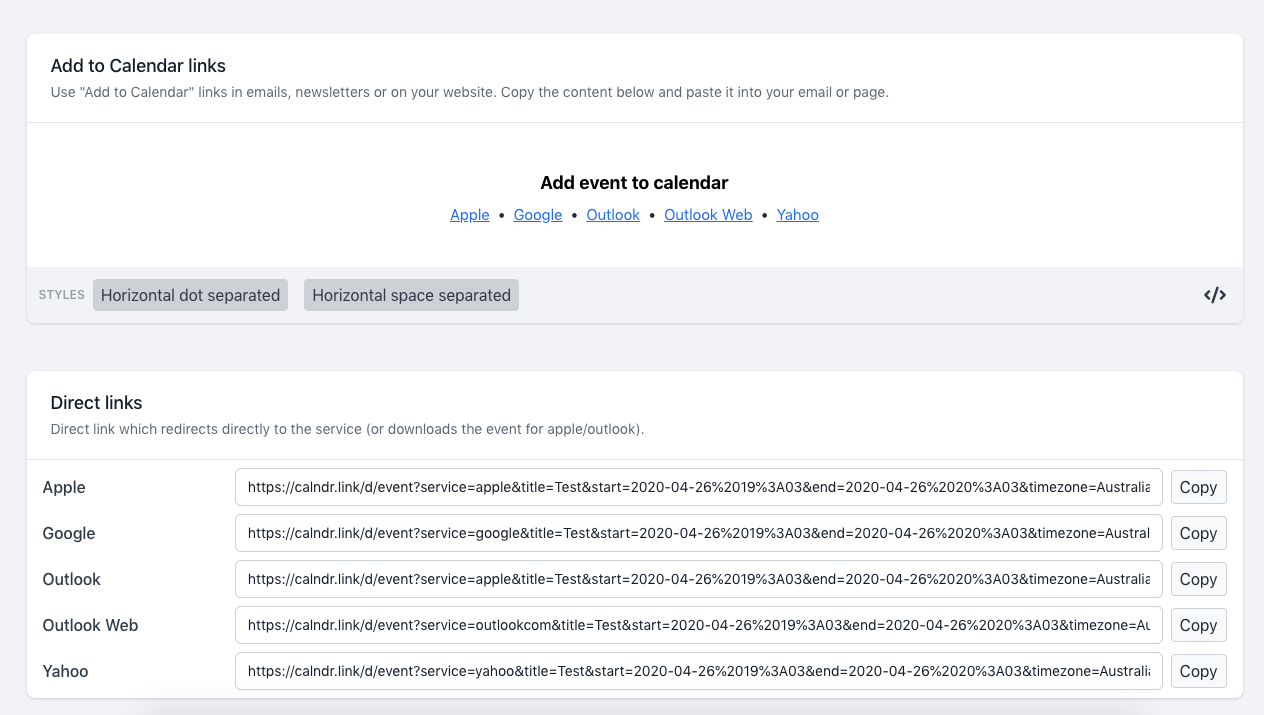The height and width of the screenshot is (715, 1264).
Task: Click the Outlook direct link URL field
Action: (x=698, y=579)
